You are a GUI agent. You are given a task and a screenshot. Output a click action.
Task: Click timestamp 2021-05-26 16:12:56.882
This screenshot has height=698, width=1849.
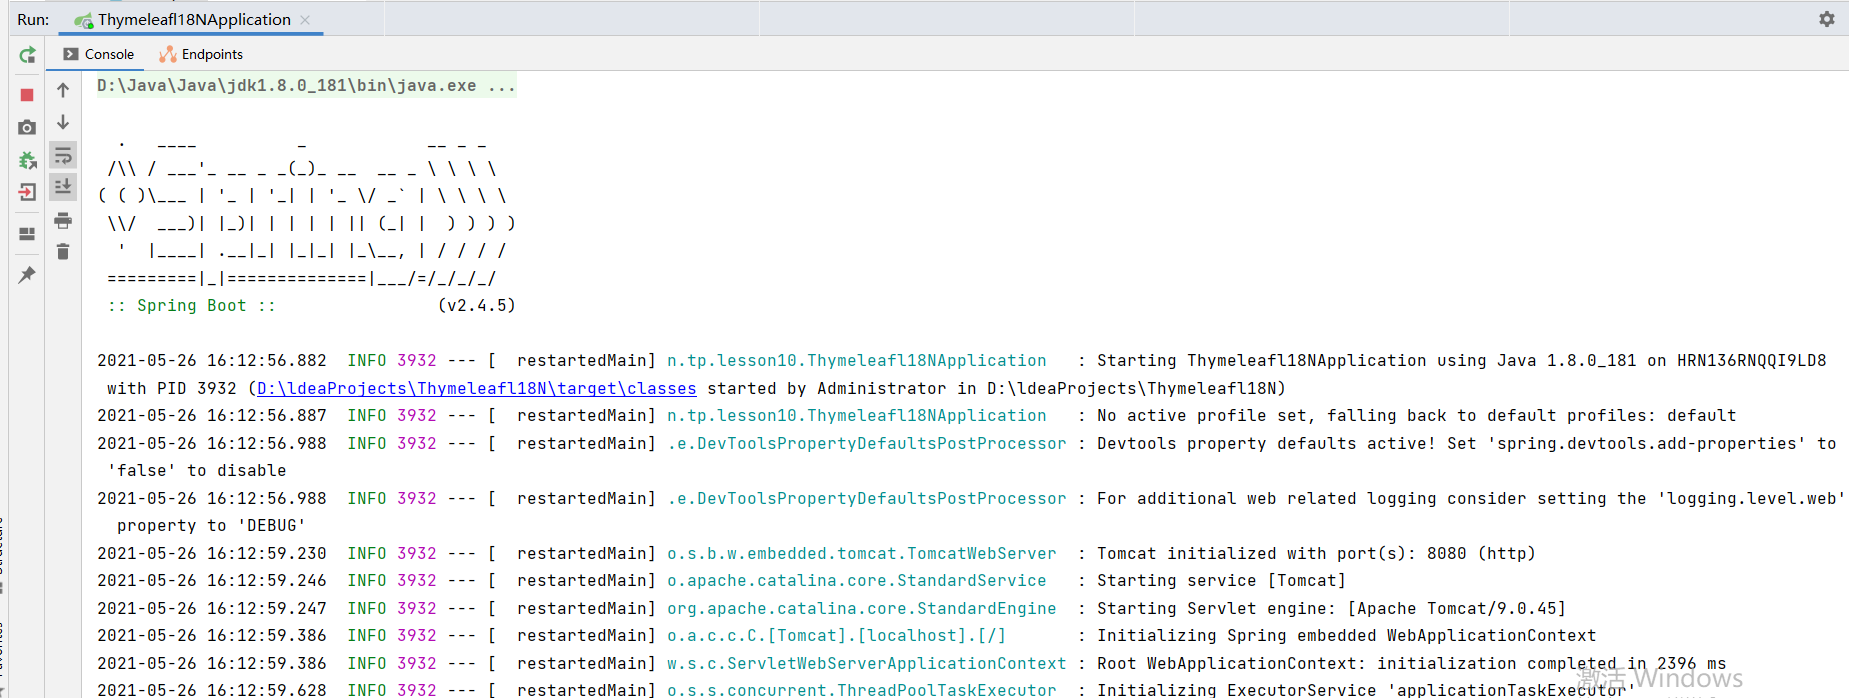tap(212, 361)
